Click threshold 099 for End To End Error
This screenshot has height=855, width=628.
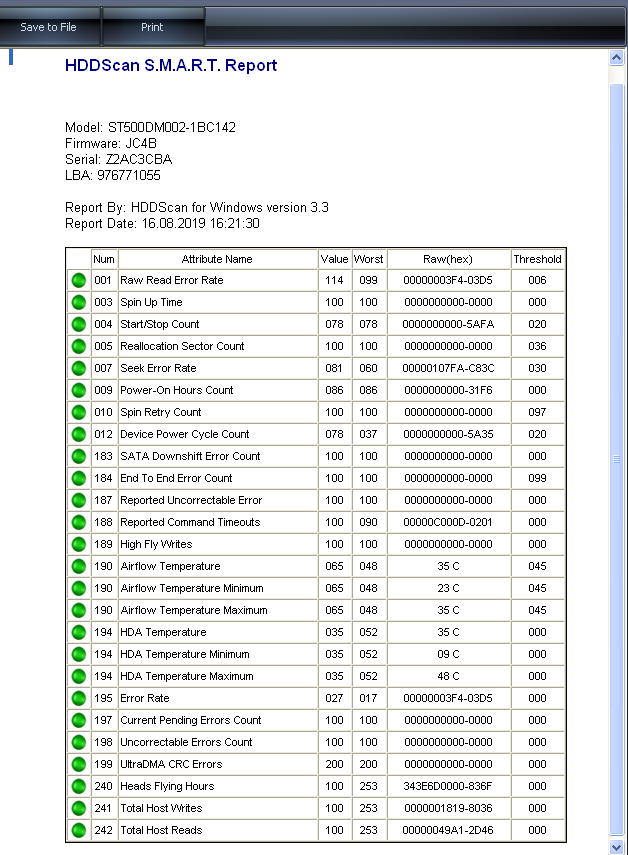(538, 478)
